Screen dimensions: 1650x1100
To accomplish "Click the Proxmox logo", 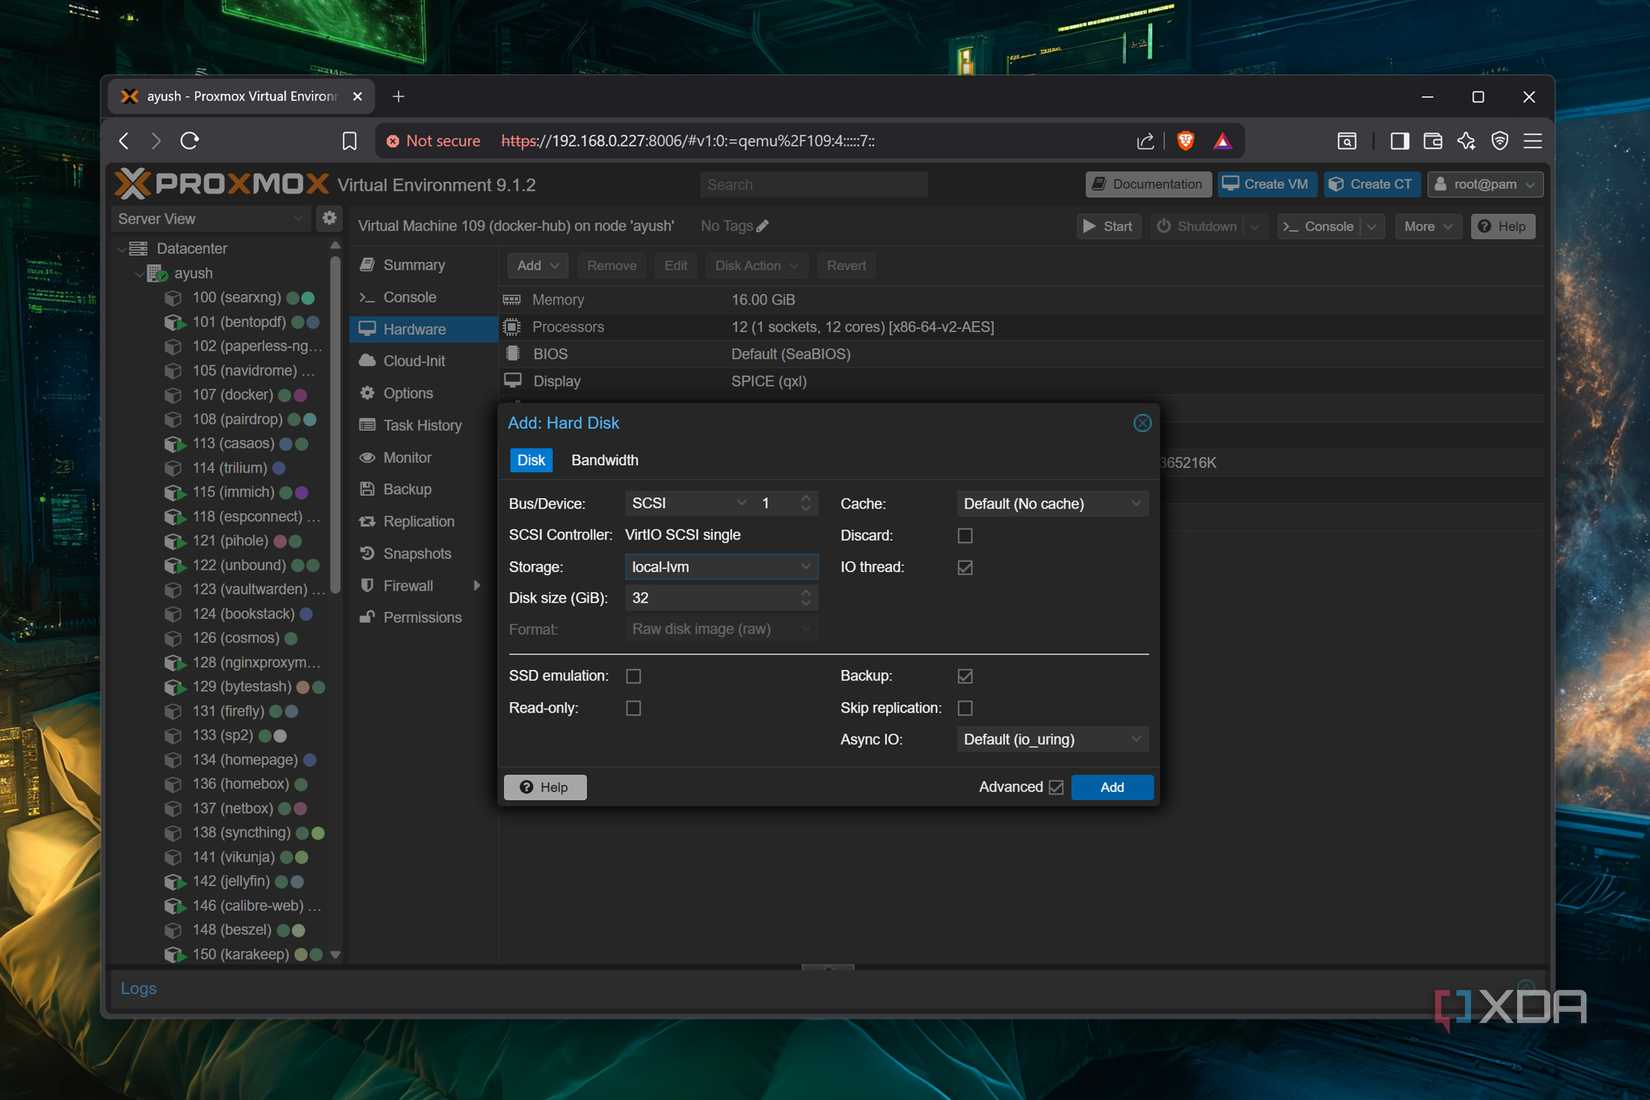I will (222, 184).
